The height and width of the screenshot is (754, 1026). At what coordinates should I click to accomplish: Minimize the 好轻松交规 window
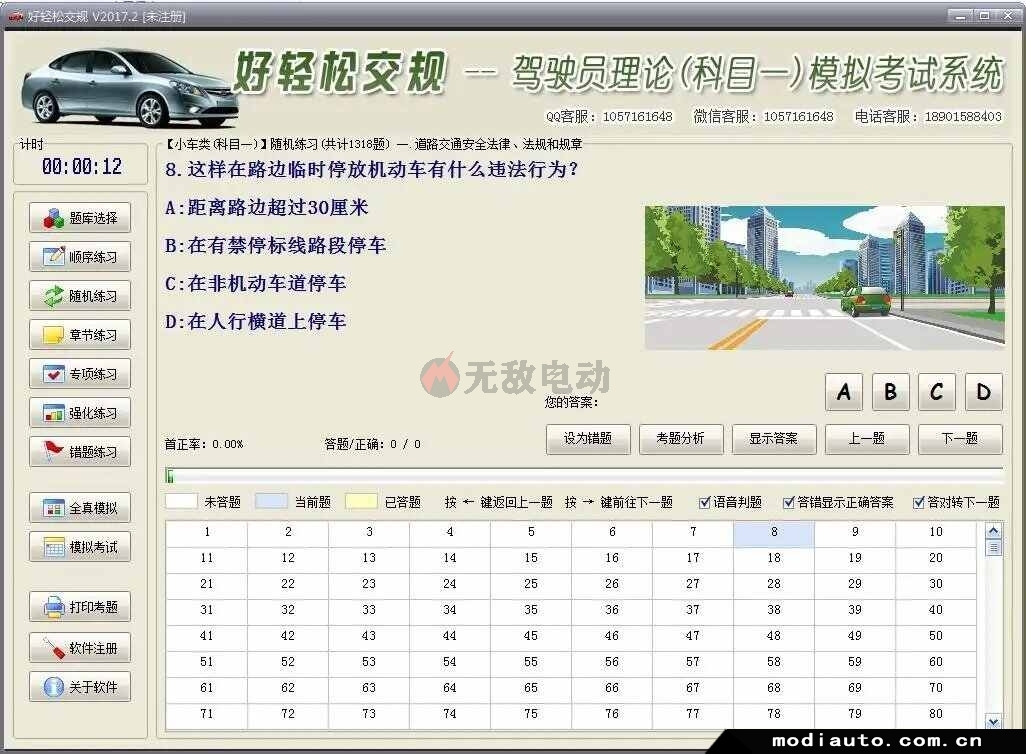[960, 16]
